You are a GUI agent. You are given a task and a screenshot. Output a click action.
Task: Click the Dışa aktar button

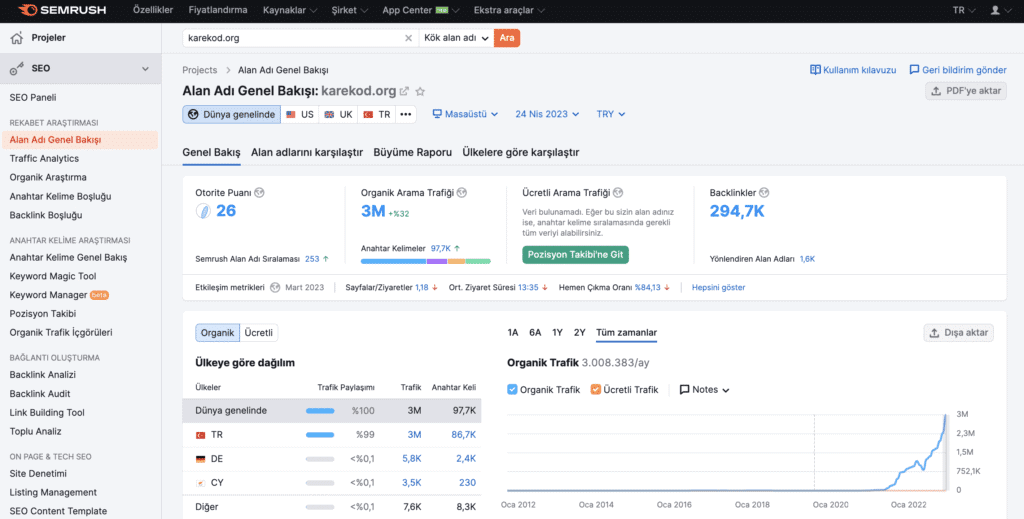(x=959, y=333)
